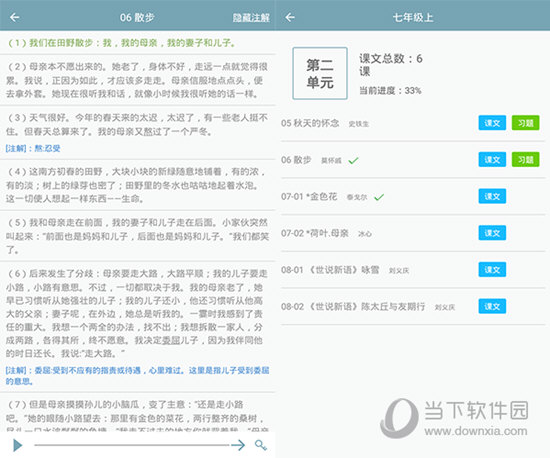Click the audio progress bar

132,445
